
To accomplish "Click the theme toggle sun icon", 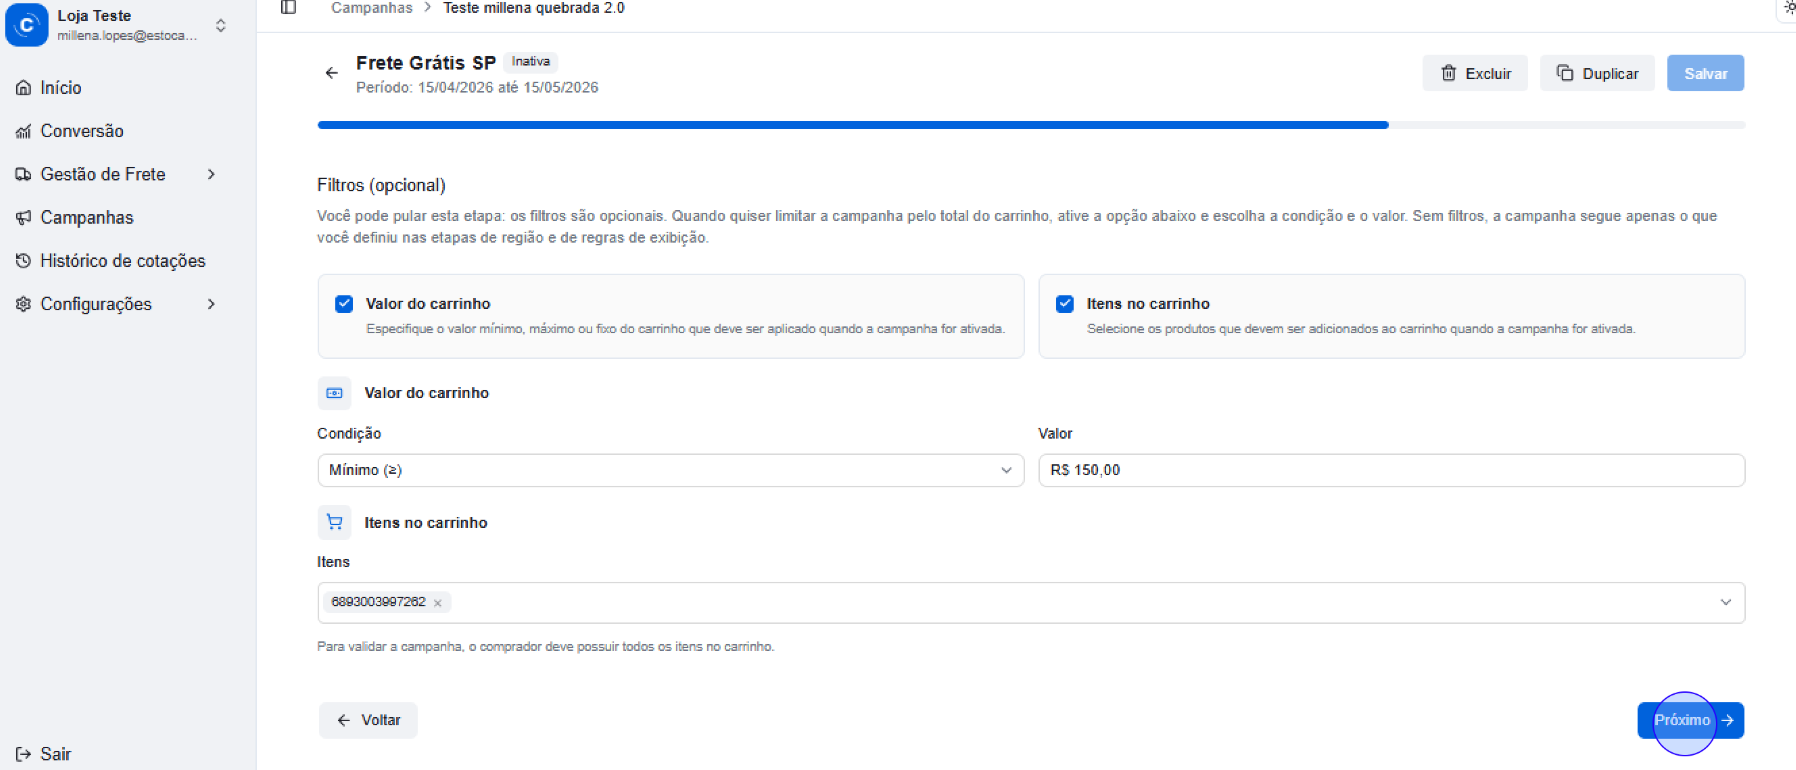I will [1788, 8].
